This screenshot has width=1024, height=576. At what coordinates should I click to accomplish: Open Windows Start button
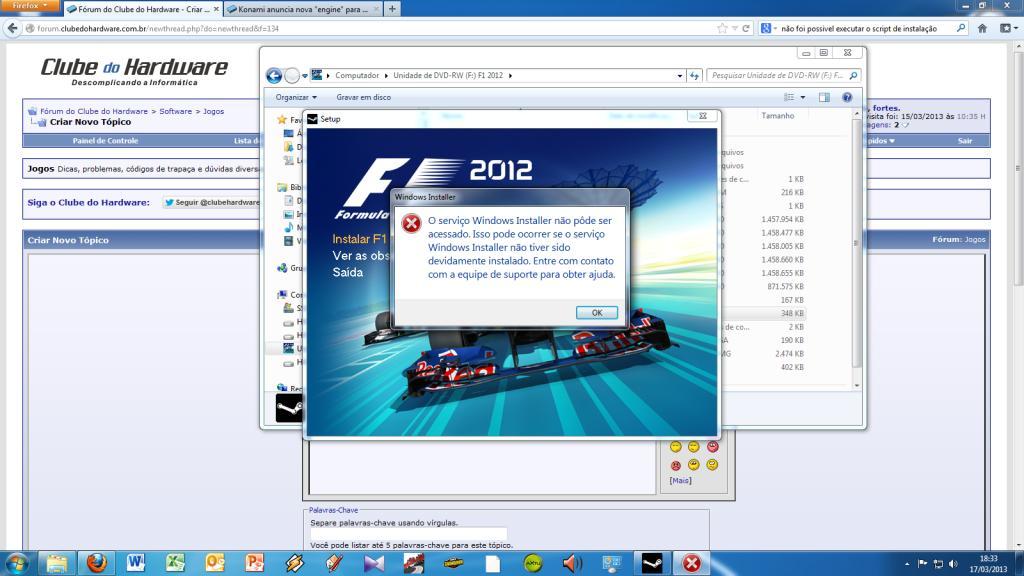click(x=16, y=563)
